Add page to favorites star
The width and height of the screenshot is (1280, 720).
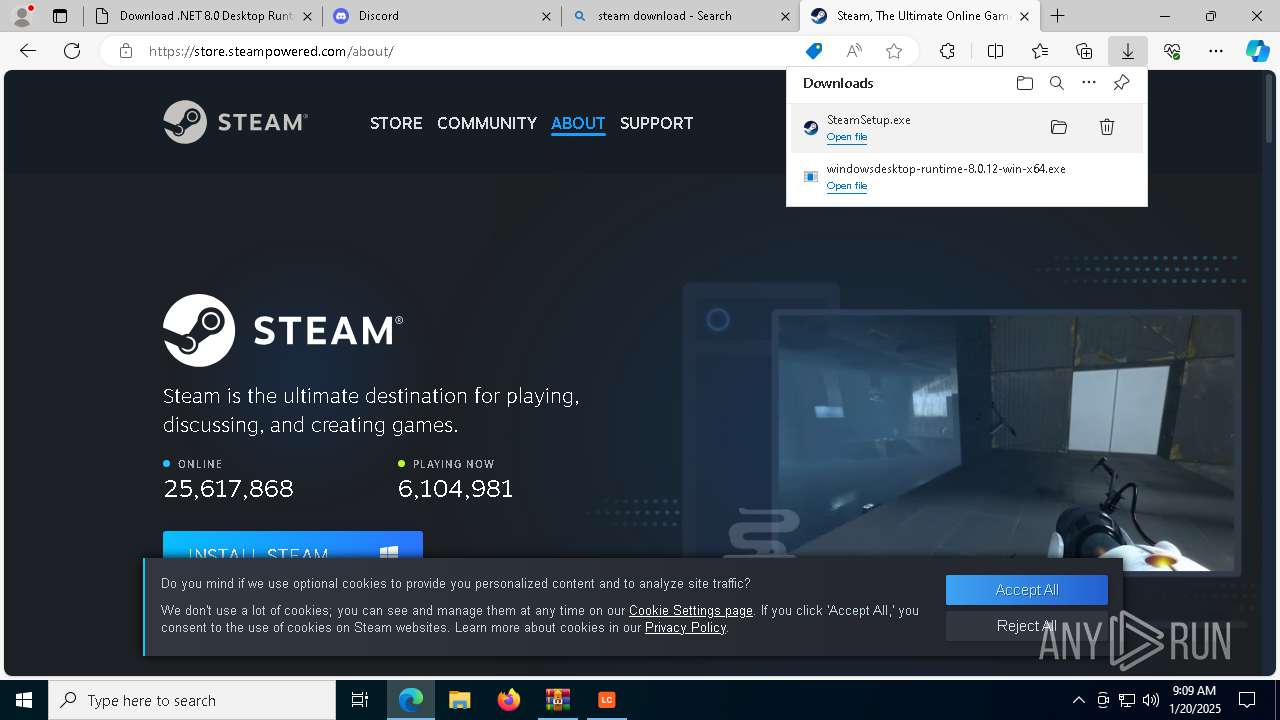tap(894, 51)
